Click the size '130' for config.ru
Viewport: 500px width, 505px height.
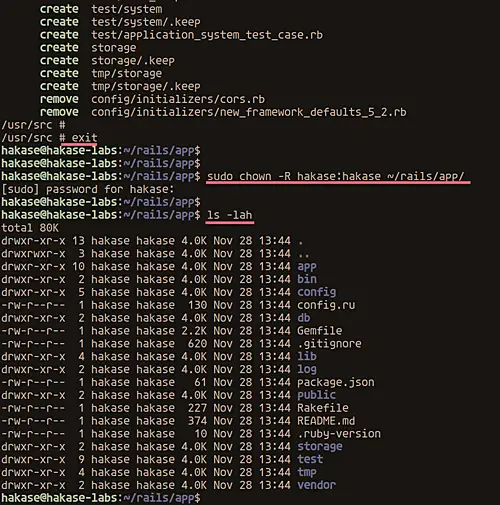197,305
